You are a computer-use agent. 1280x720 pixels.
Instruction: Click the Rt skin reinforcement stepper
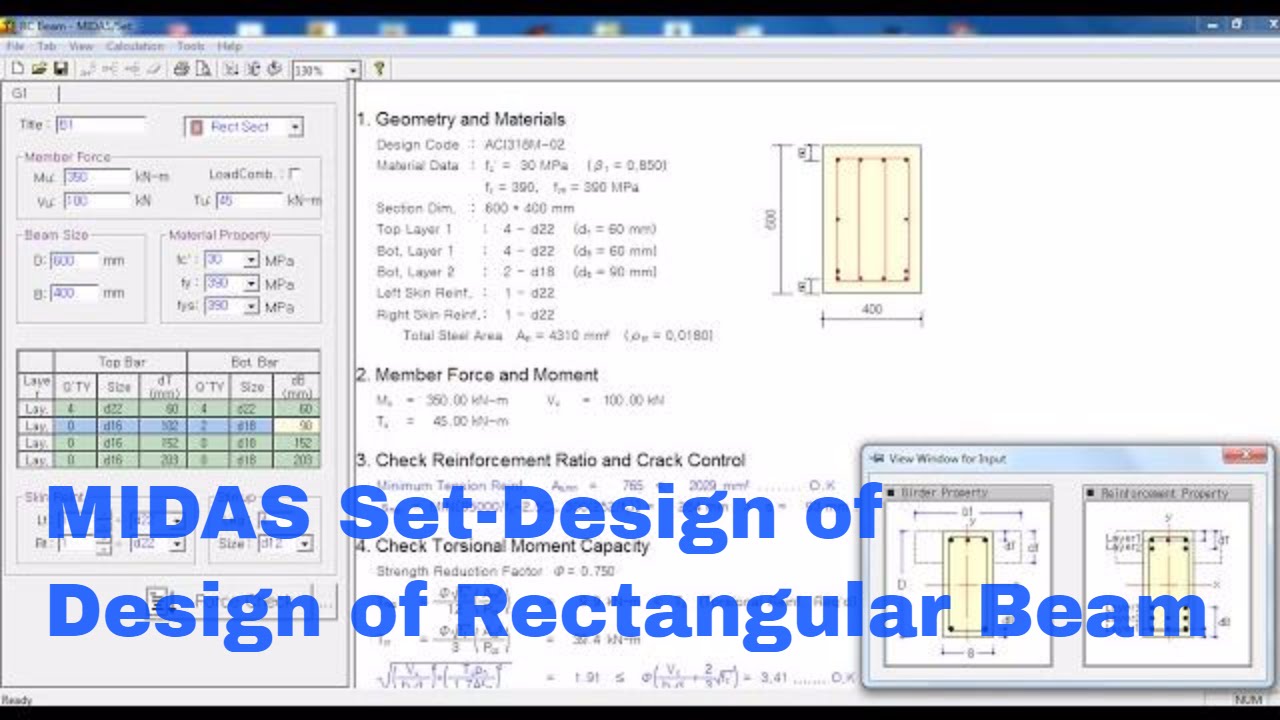point(103,544)
